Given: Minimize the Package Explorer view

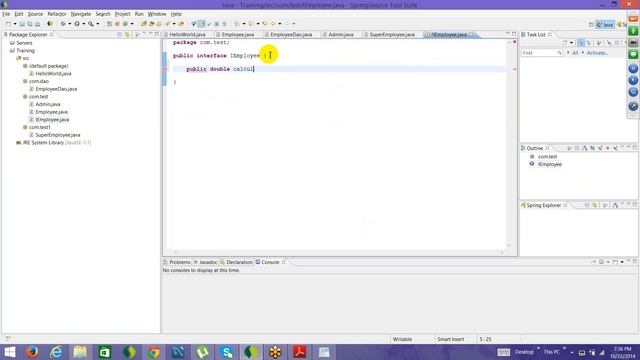Looking at the screenshot, I should point(151,34).
